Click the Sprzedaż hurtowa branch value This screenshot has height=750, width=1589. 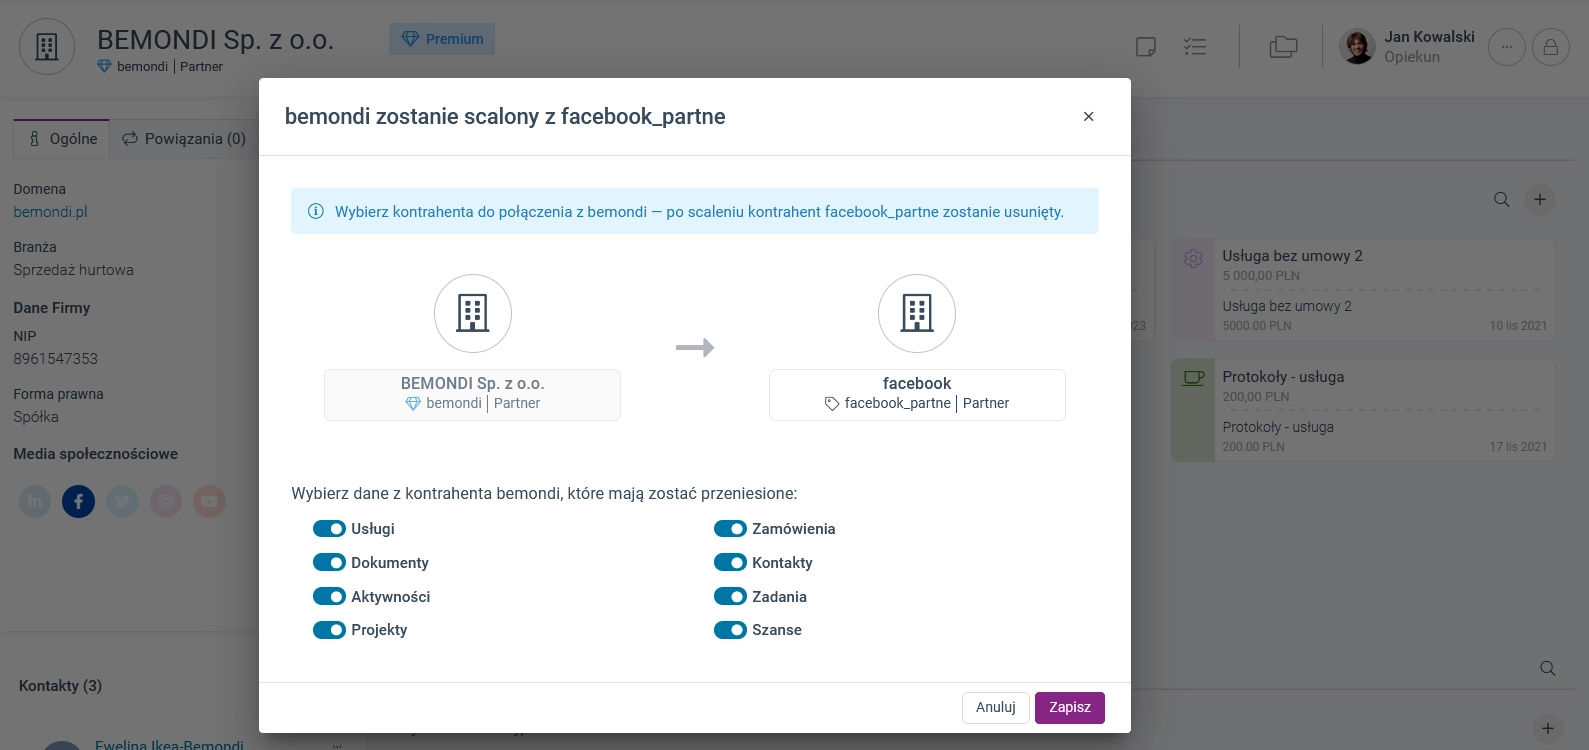[73, 270]
